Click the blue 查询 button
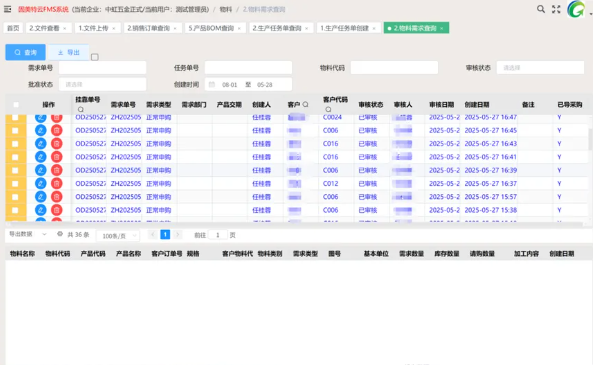593x365 pixels. coord(25,52)
